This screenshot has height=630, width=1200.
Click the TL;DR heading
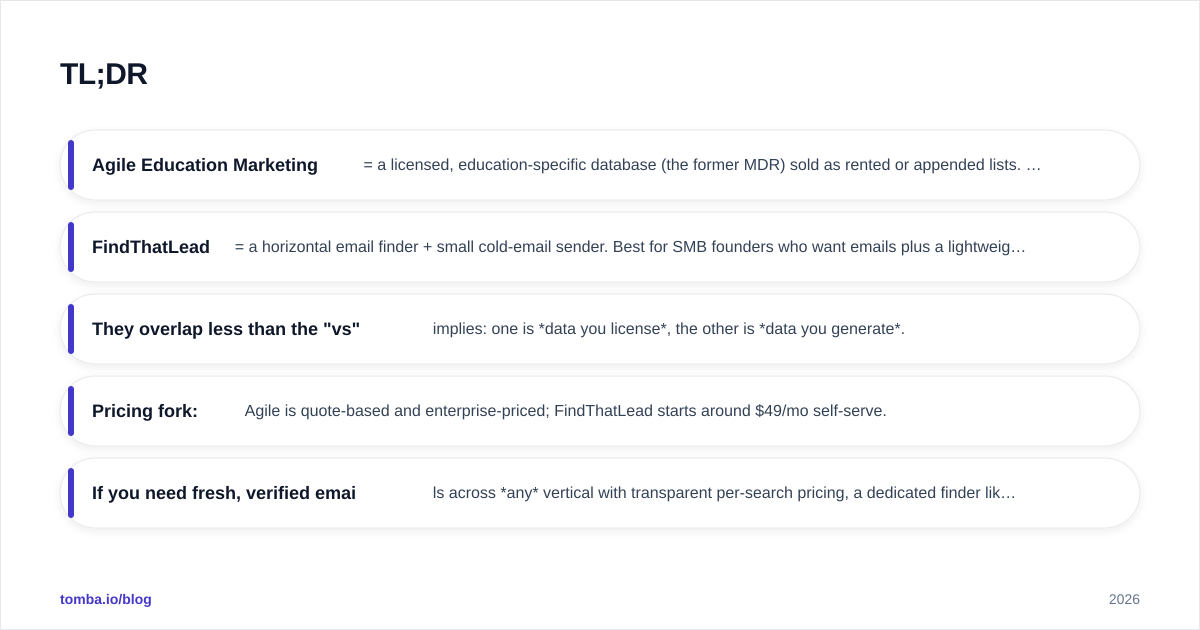pos(104,74)
